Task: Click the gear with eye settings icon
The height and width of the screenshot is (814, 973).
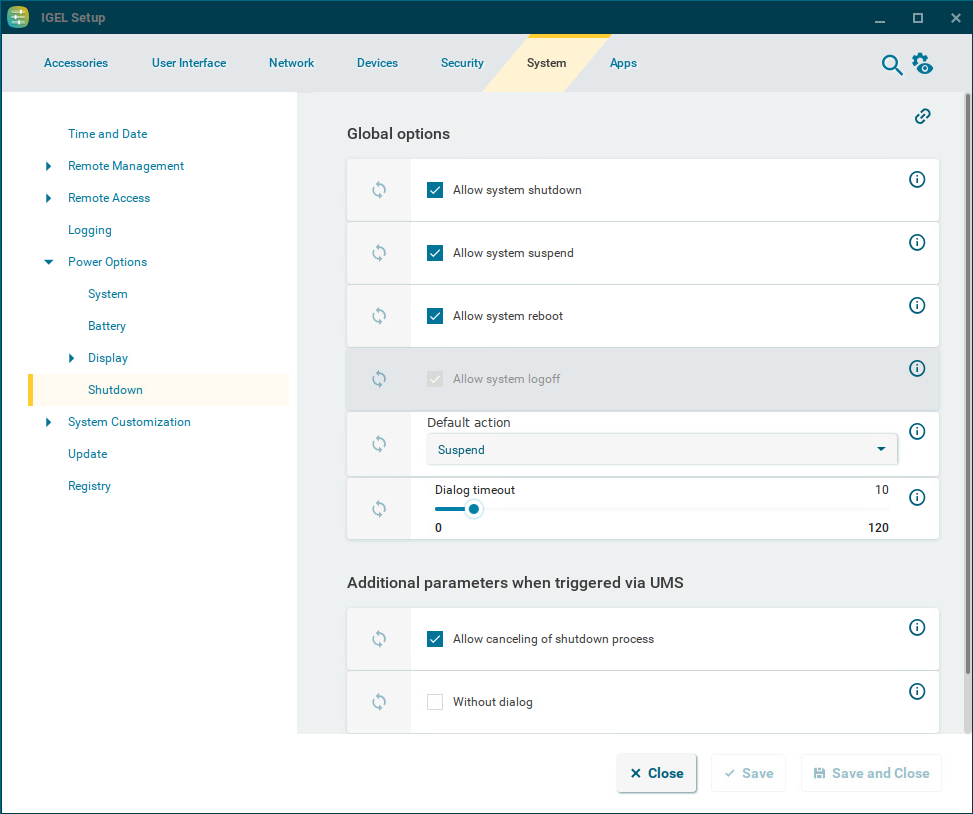Action: click(922, 64)
